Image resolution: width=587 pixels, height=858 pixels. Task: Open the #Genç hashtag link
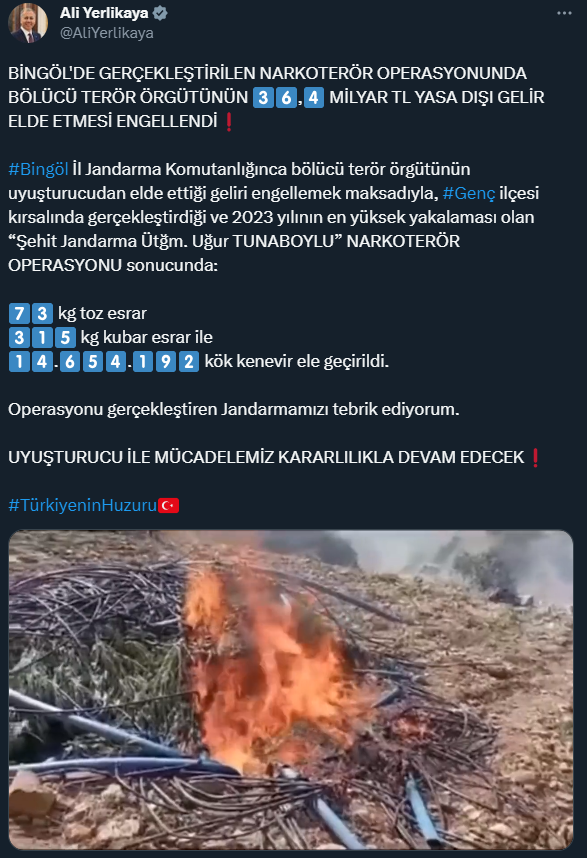[x=469, y=194]
